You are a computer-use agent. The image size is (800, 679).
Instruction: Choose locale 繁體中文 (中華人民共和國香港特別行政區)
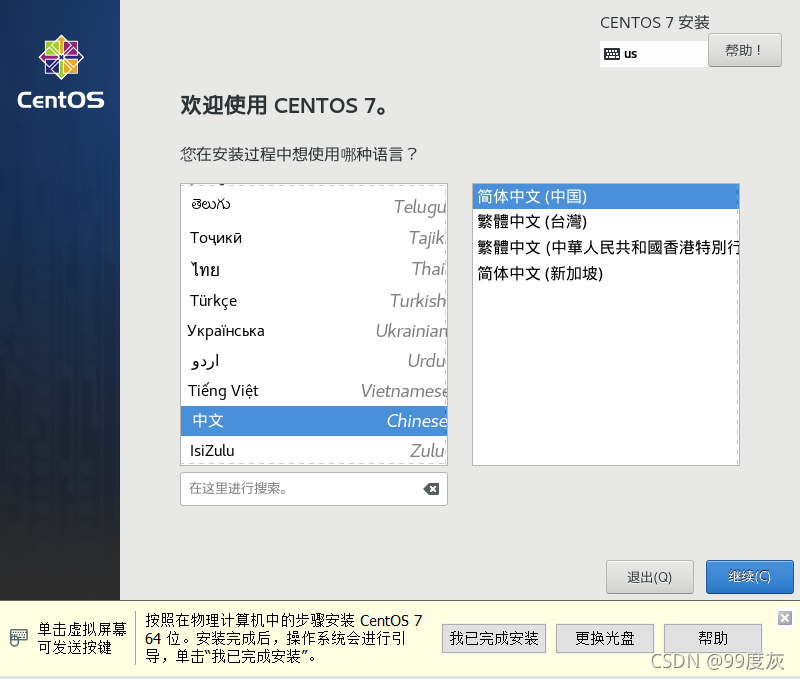(606, 247)
